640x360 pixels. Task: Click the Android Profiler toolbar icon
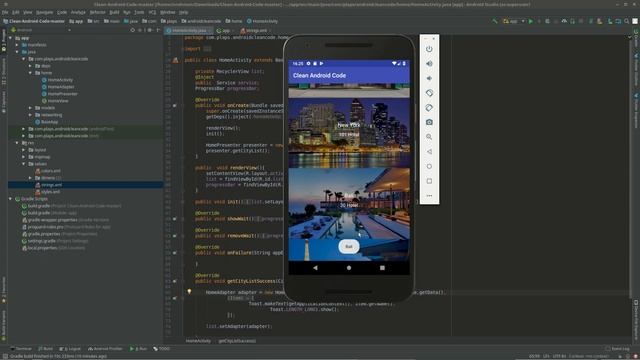click(564, 21)
